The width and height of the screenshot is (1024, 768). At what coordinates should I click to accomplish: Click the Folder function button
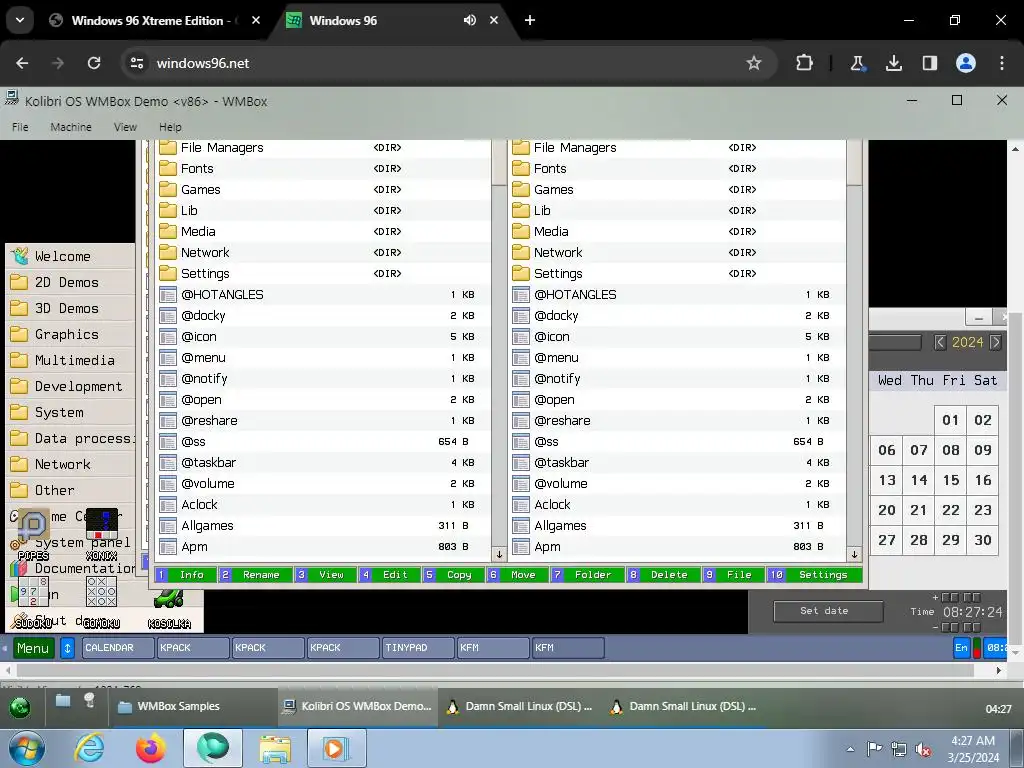(x=587, y=575)
